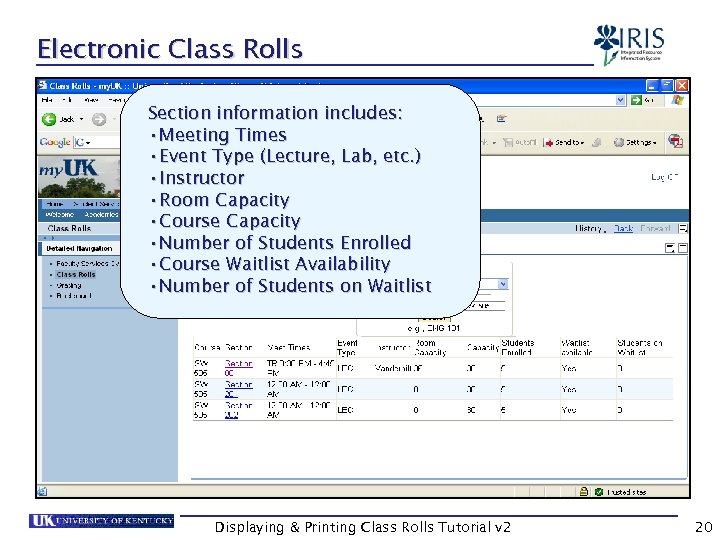
Task: Open the File menu
Action: 46,100
